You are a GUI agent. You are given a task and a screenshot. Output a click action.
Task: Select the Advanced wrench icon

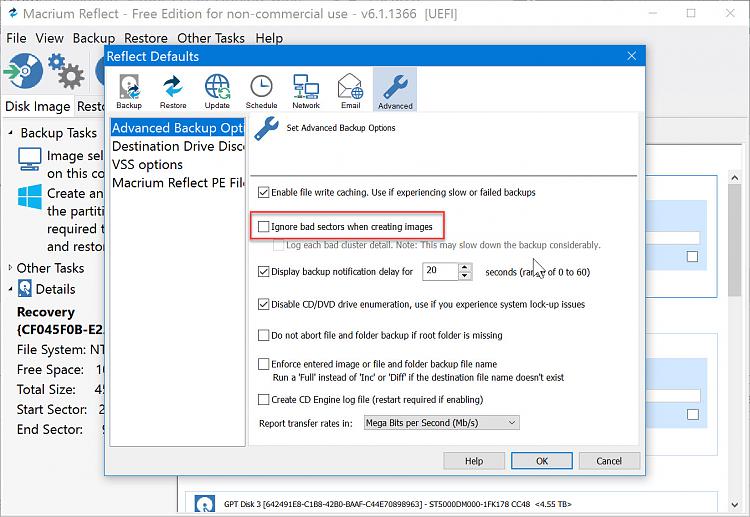coord(395,90)
